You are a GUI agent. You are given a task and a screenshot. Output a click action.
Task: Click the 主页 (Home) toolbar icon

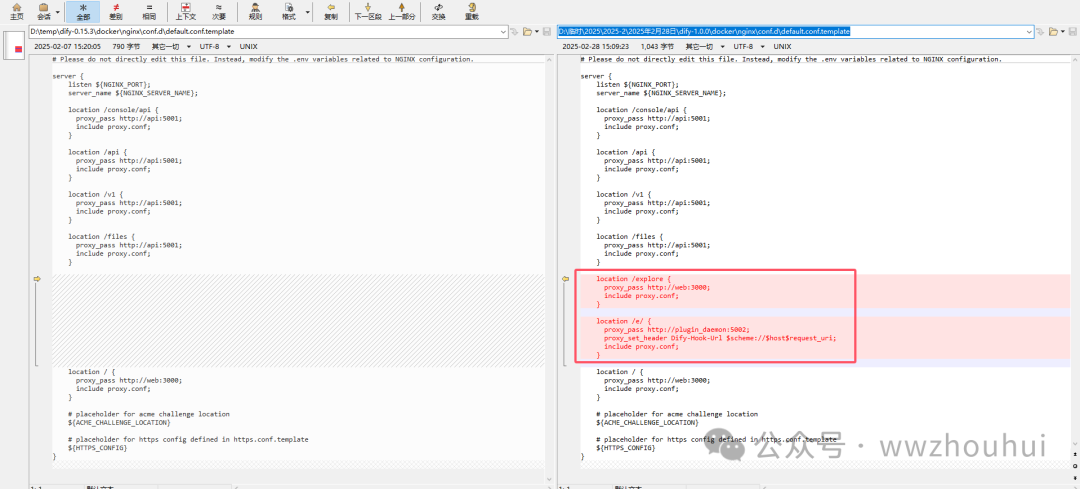point(16,12)
